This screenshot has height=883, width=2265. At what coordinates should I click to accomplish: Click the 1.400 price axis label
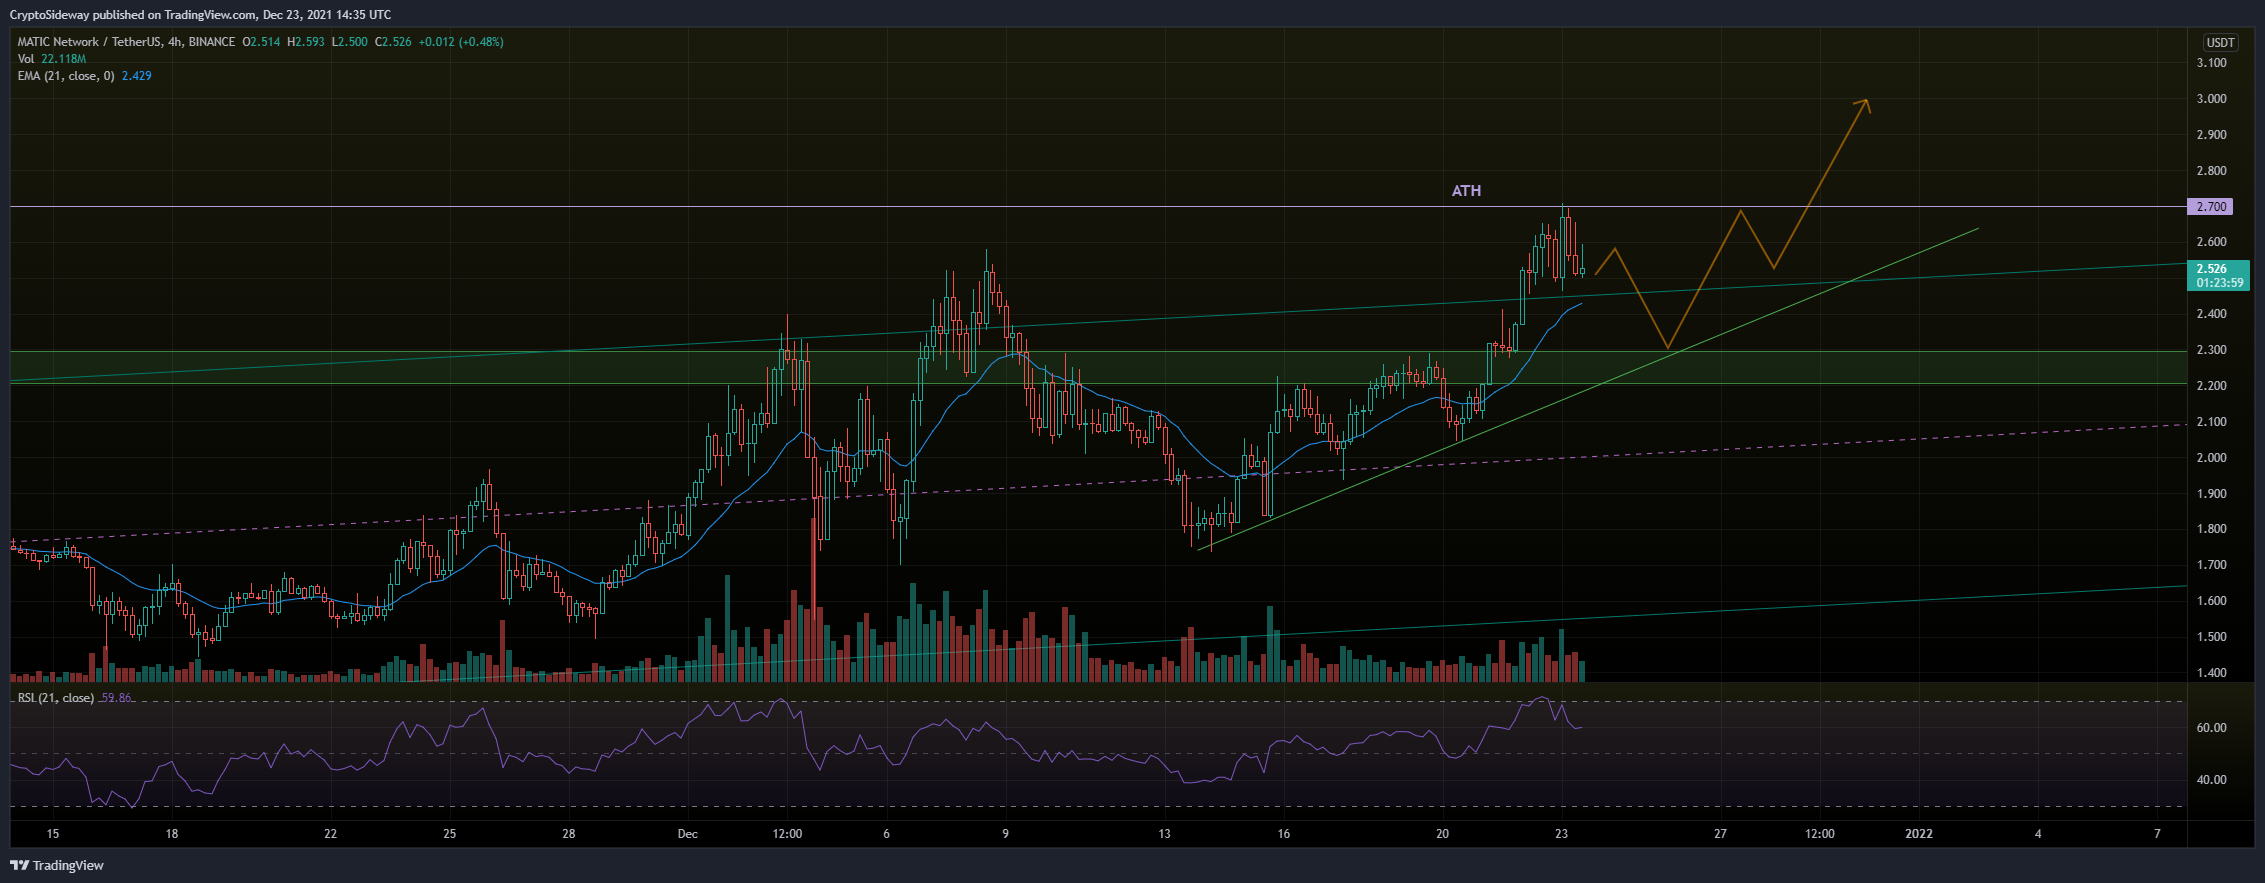(x=2211, y=673)
